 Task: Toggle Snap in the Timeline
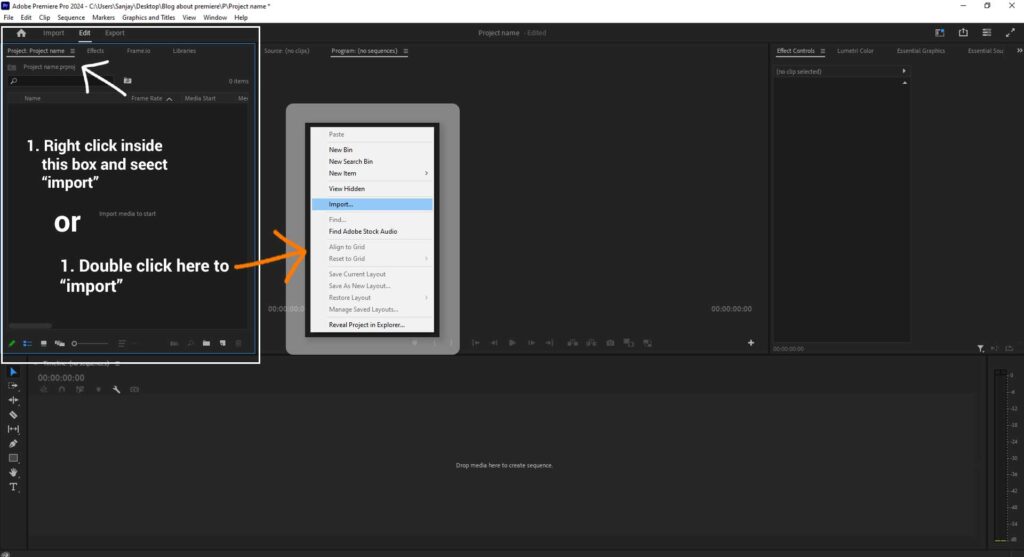point(62,389)
